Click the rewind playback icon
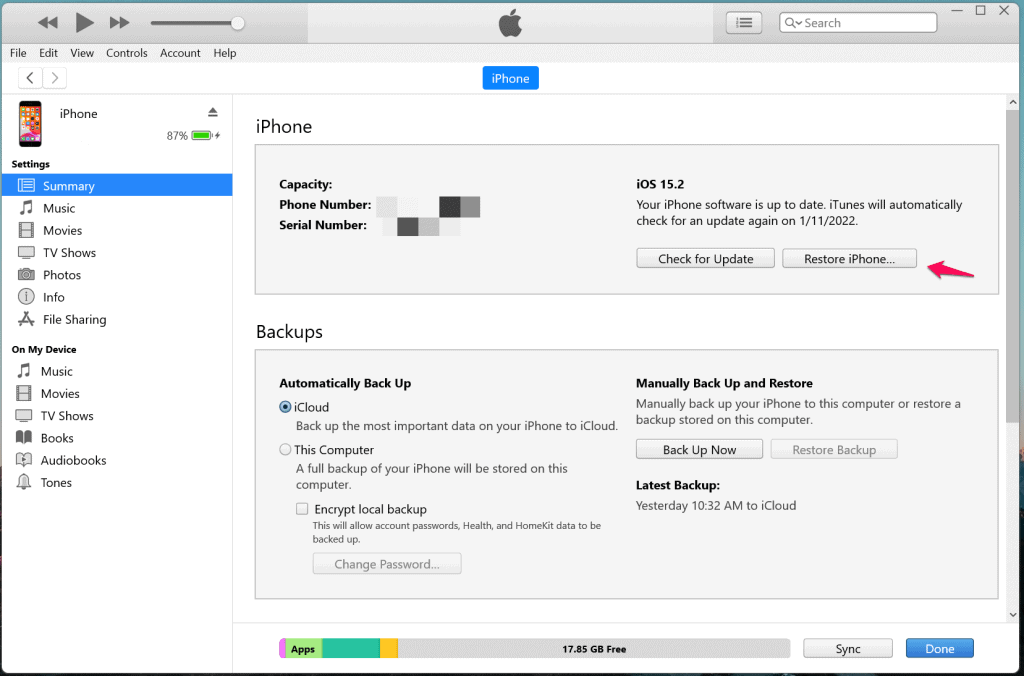The width and height of the screenshot is (1024, 676). click(x=48, y=23)
